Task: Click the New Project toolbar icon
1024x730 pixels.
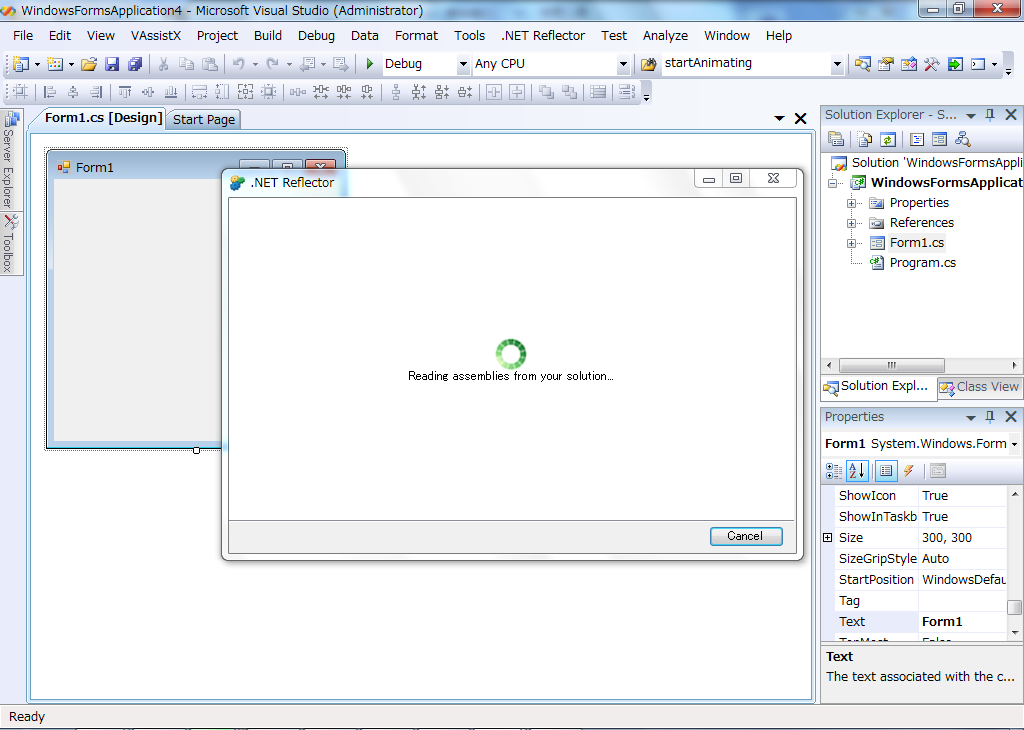Action: pyautogui.click(x=21, y=64)
